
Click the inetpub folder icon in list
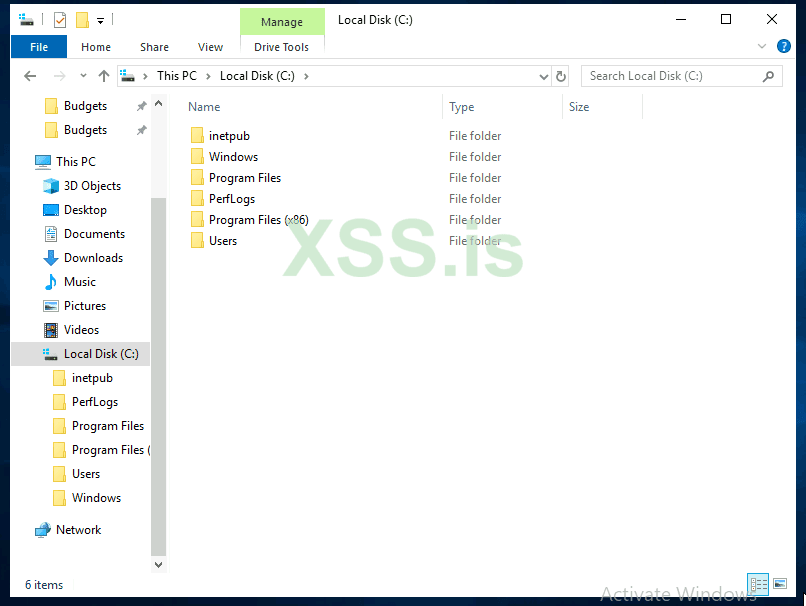point(197,136)
